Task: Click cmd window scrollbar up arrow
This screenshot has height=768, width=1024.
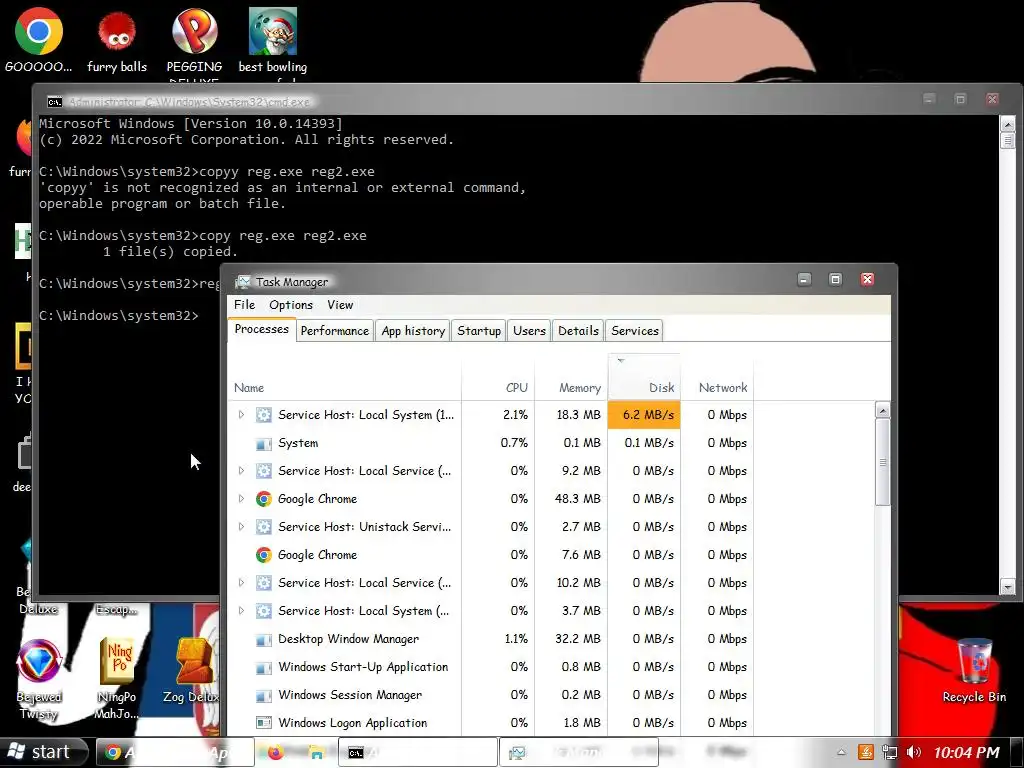Action: pyautogui.click(x=1008, y=123)
